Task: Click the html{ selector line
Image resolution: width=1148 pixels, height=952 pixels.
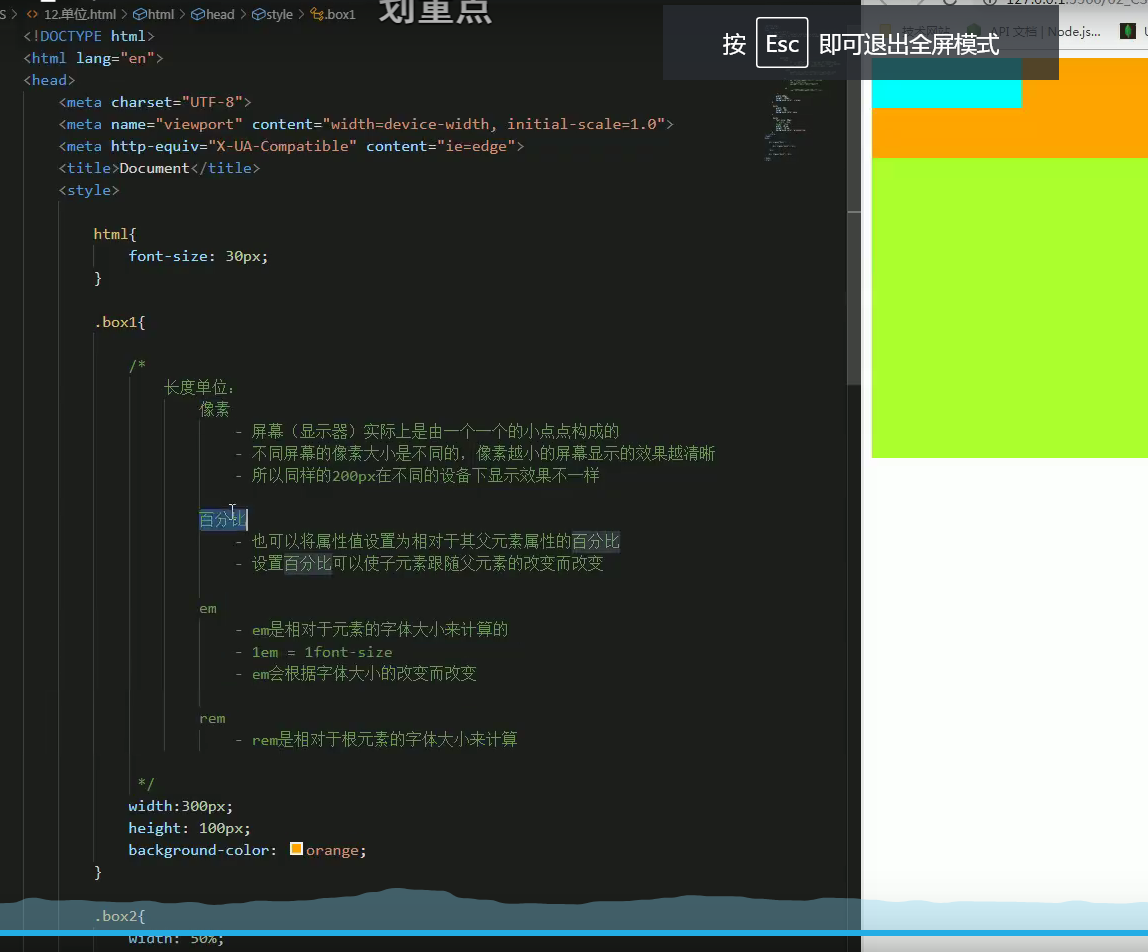Action: 115,234
